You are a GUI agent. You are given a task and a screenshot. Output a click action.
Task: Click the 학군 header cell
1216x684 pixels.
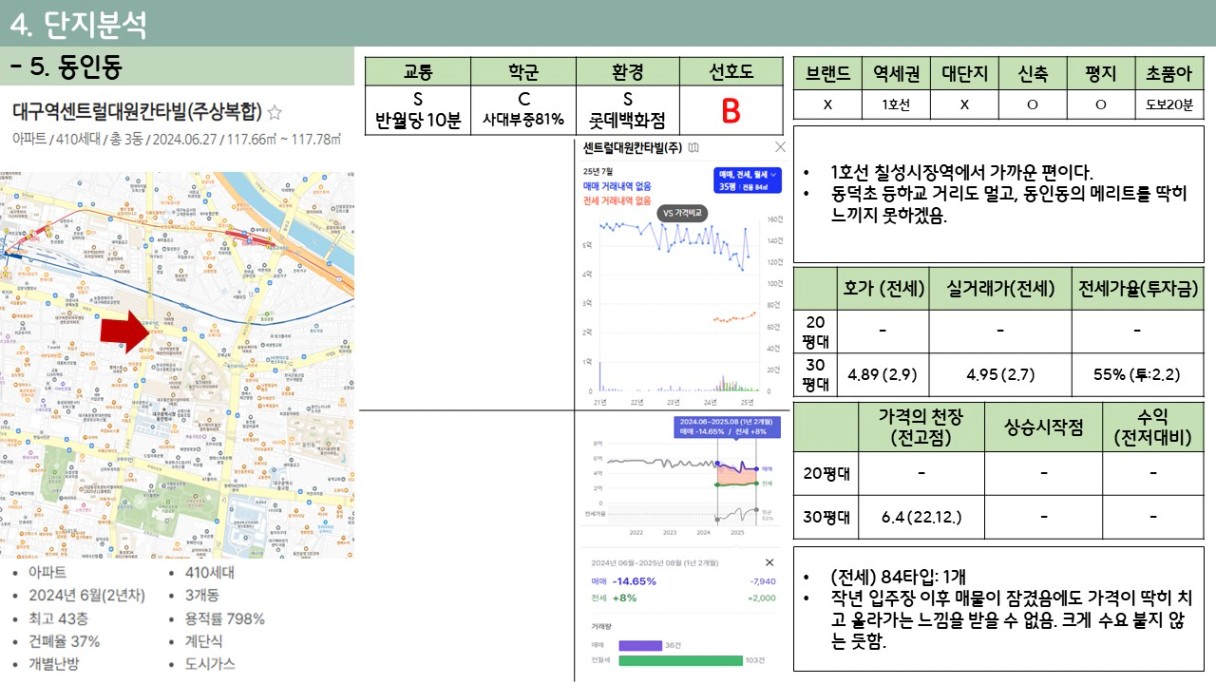[523, 72]
